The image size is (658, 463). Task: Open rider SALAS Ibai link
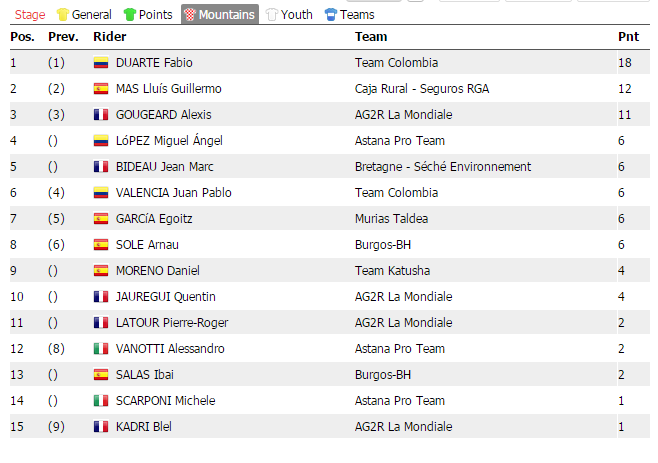point(145,375)
